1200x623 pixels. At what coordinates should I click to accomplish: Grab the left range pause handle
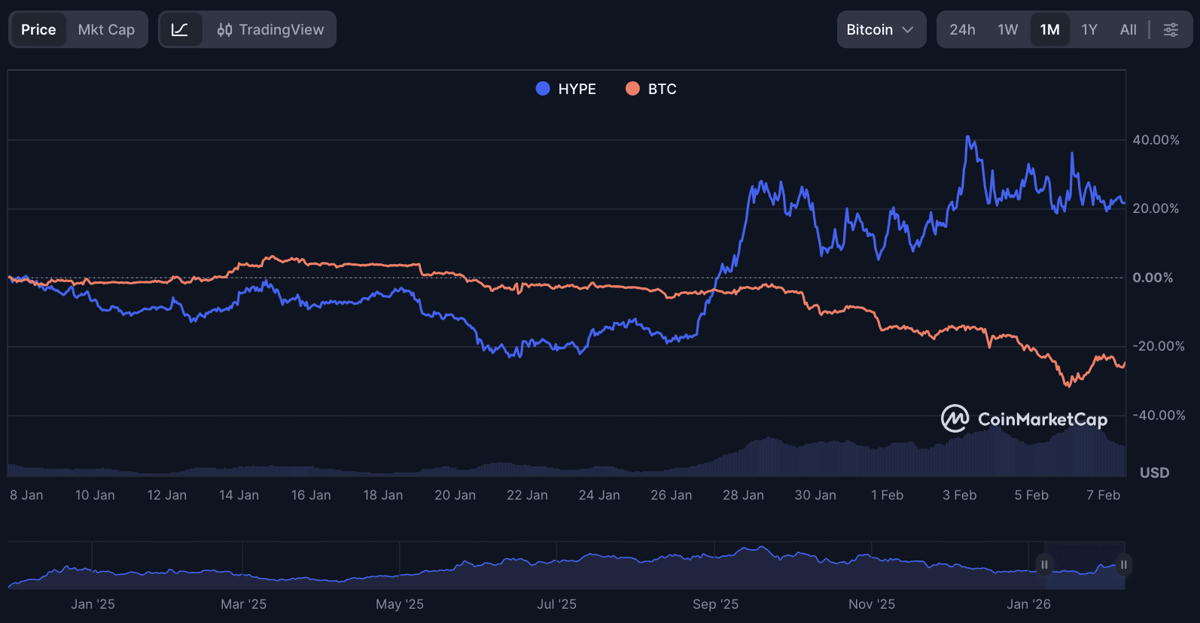[x=1044, y=565]
